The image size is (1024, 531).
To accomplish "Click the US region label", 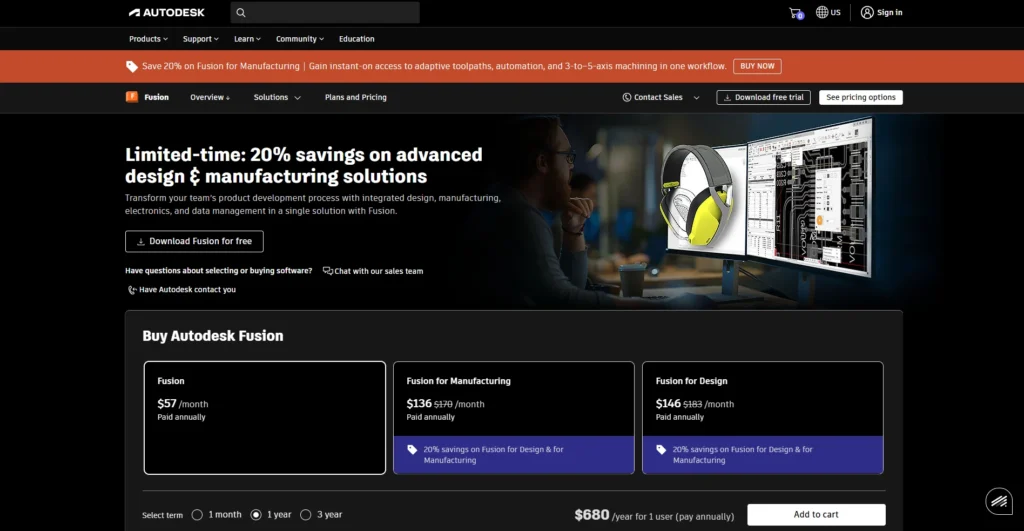I will click(835, 12).
